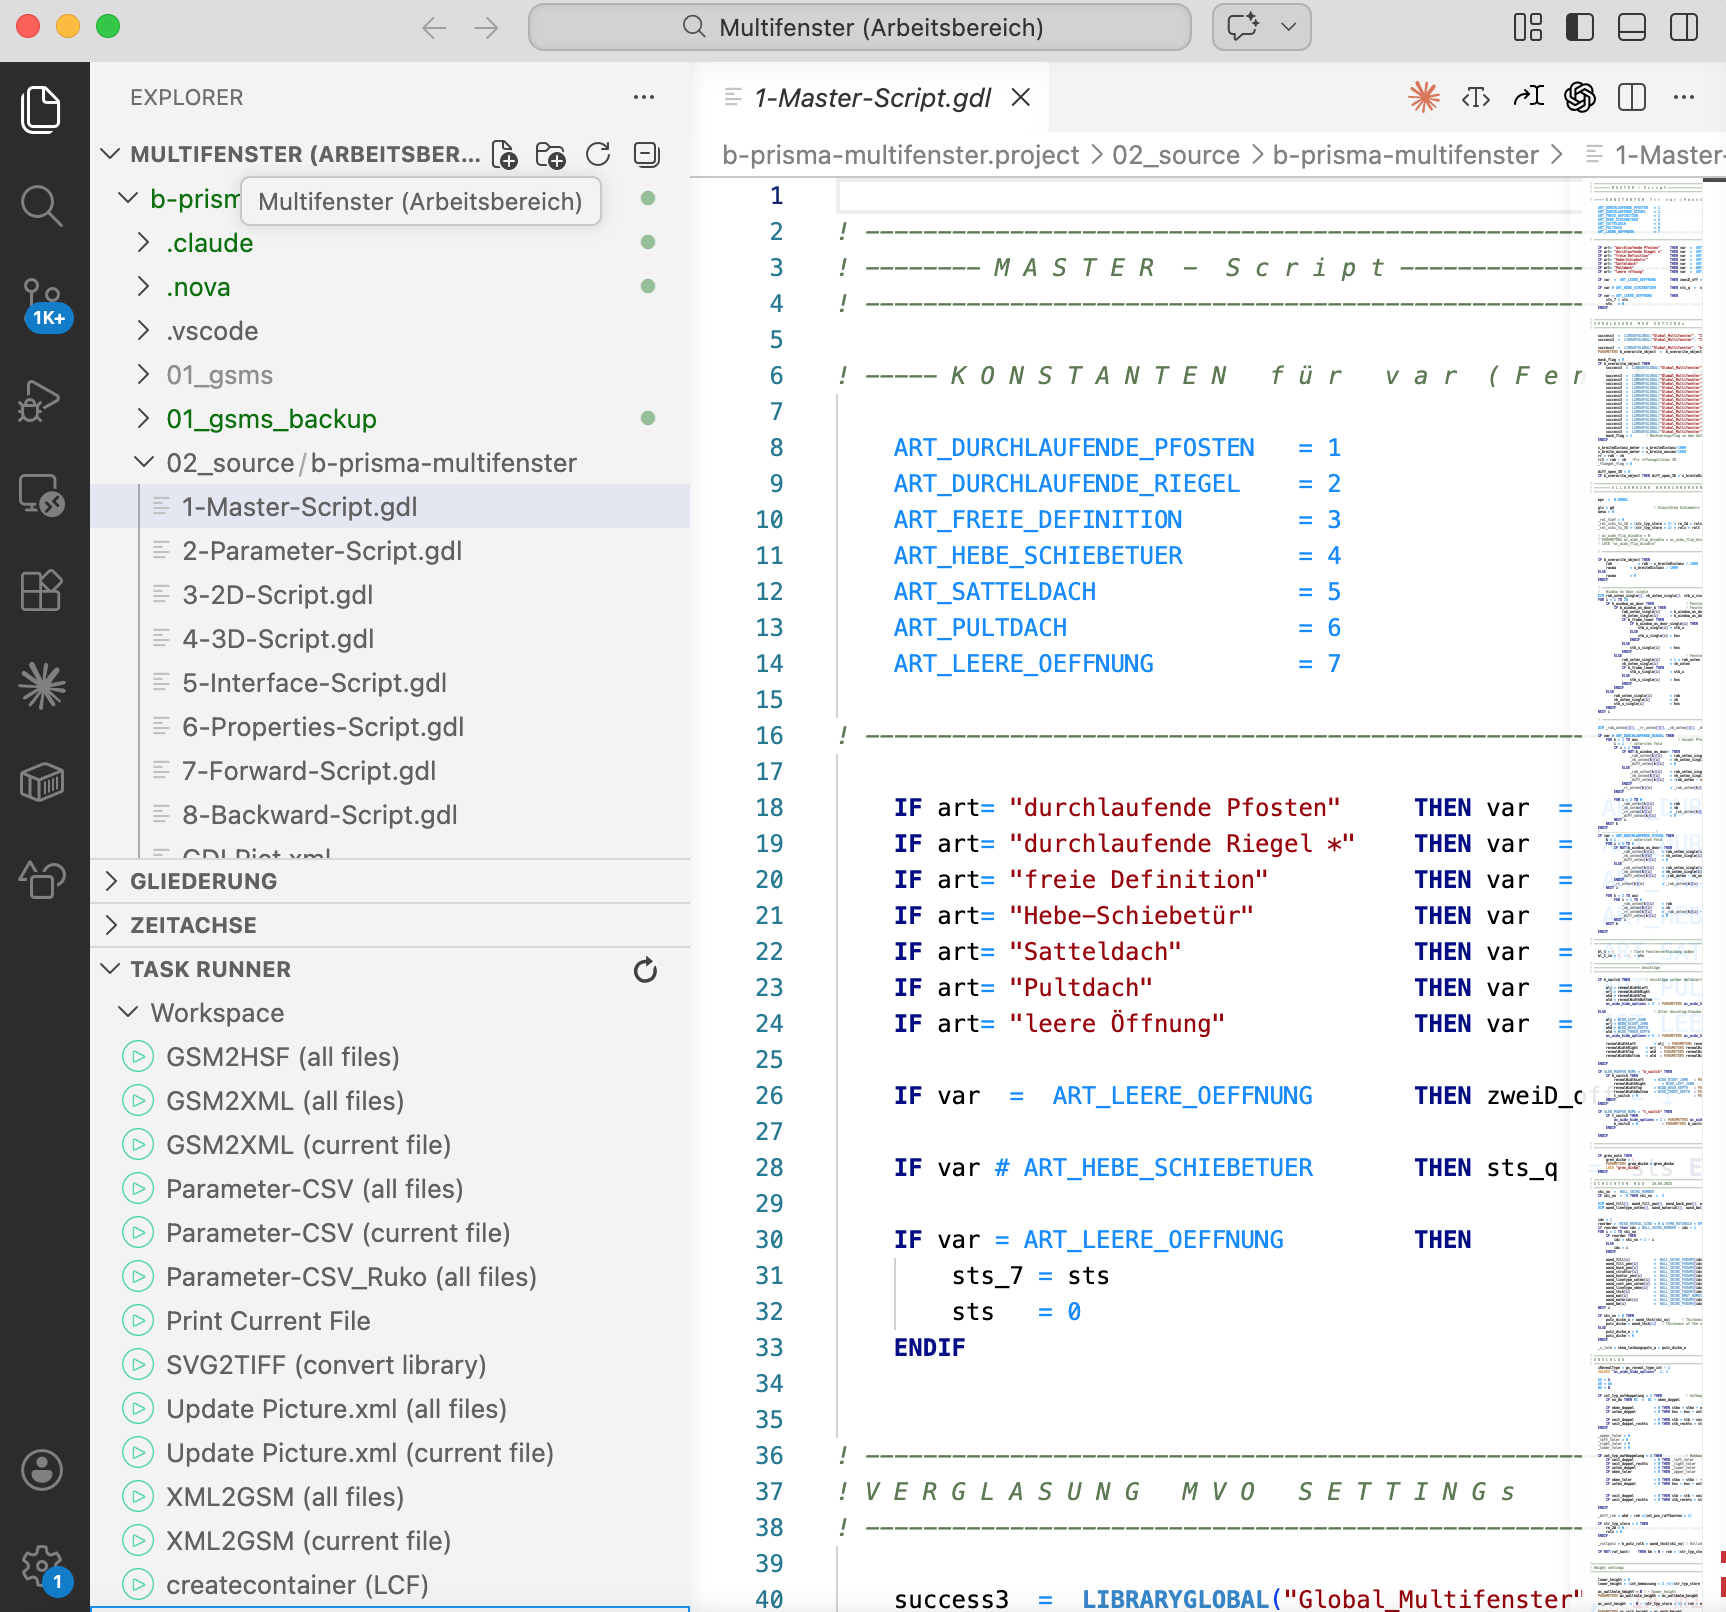This screenshot has height=1612, width=1726.
Task: Expand the GLIEDERUNG section
Action: (x=204, y=881)
